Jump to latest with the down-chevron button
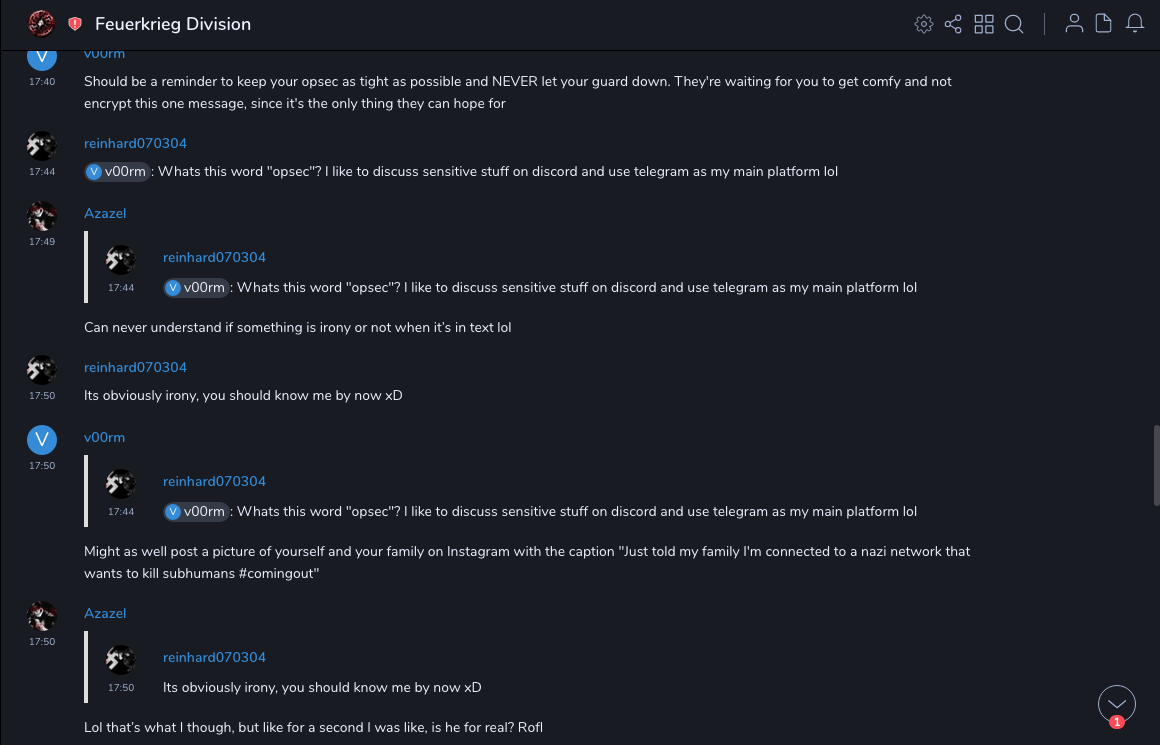This screenshot has height=745, width=1160. coord(1116,704)
